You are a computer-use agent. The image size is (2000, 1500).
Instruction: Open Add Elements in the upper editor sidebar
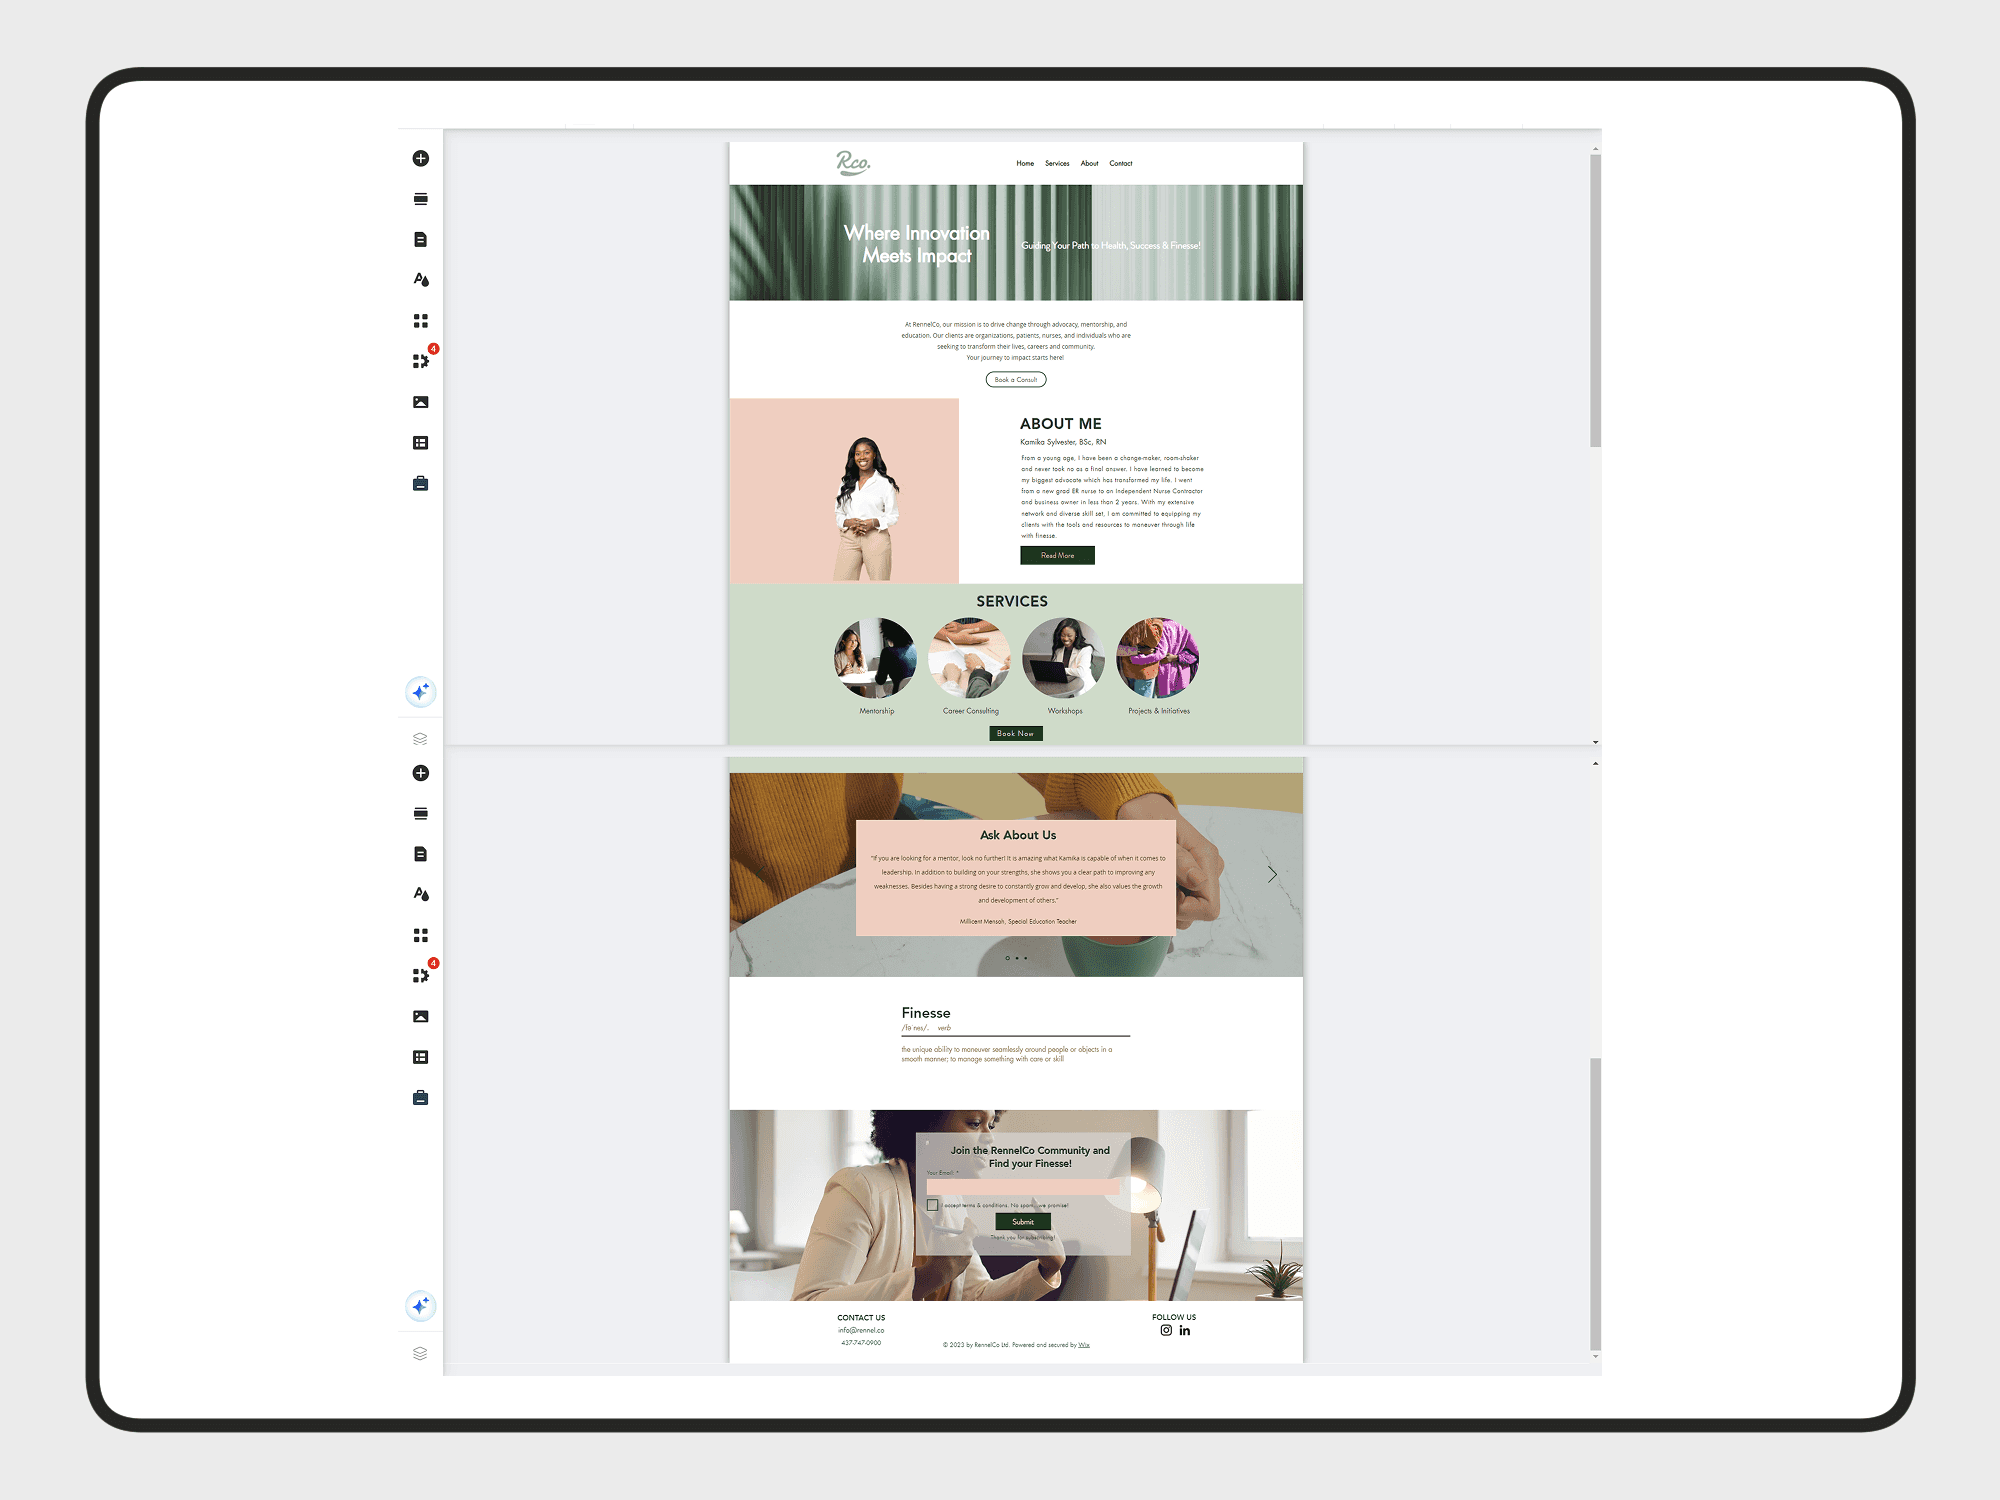pyautogui.click(x=420, y=159)
